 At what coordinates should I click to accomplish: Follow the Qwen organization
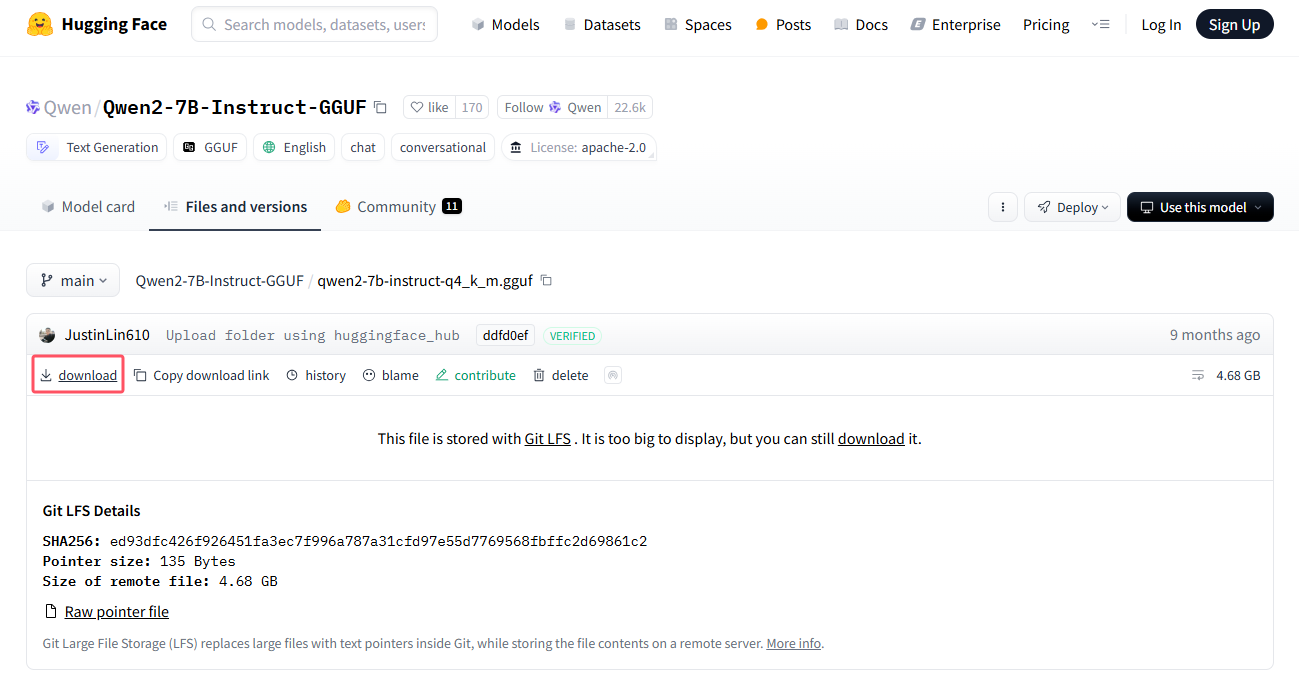[552, 107]
